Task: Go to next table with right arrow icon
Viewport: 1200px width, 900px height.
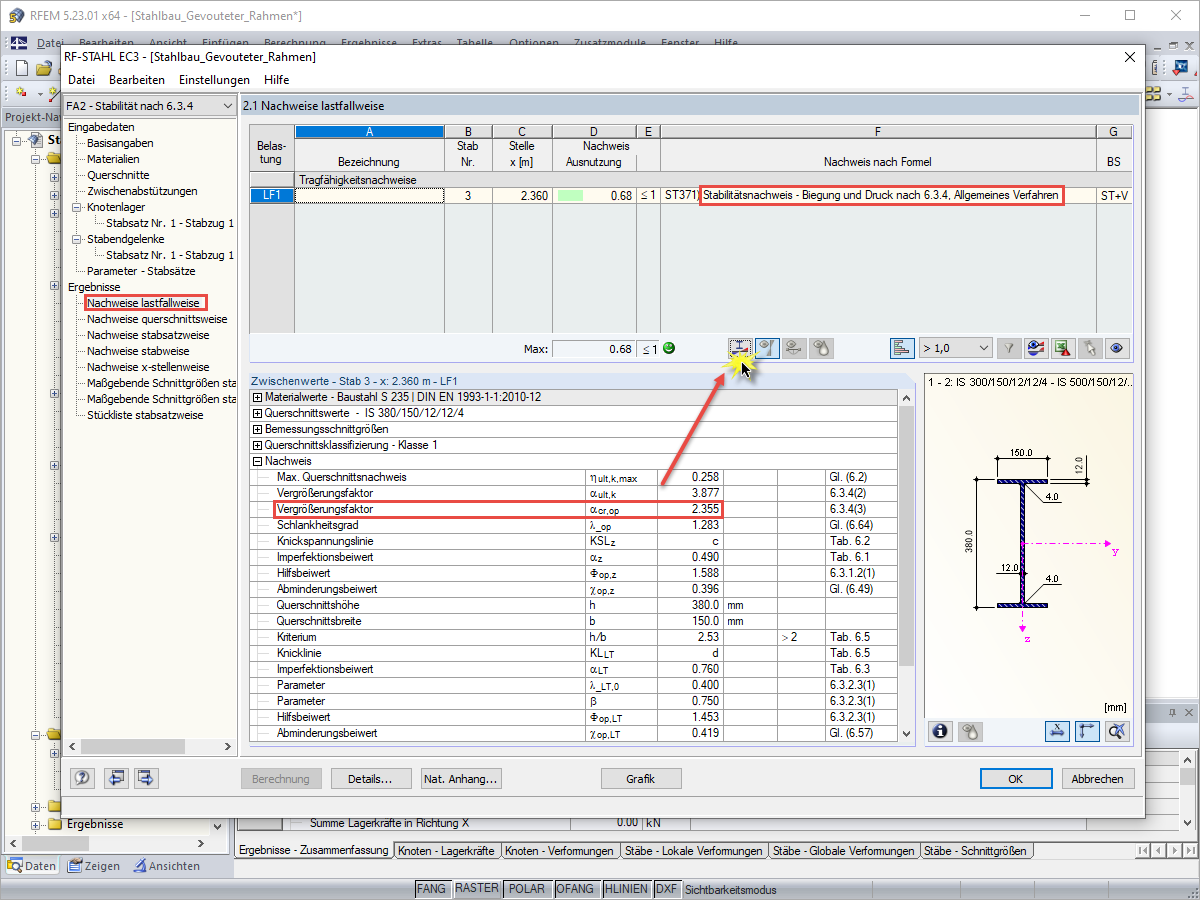Action: pyautogui.click(x=146, y=778)
